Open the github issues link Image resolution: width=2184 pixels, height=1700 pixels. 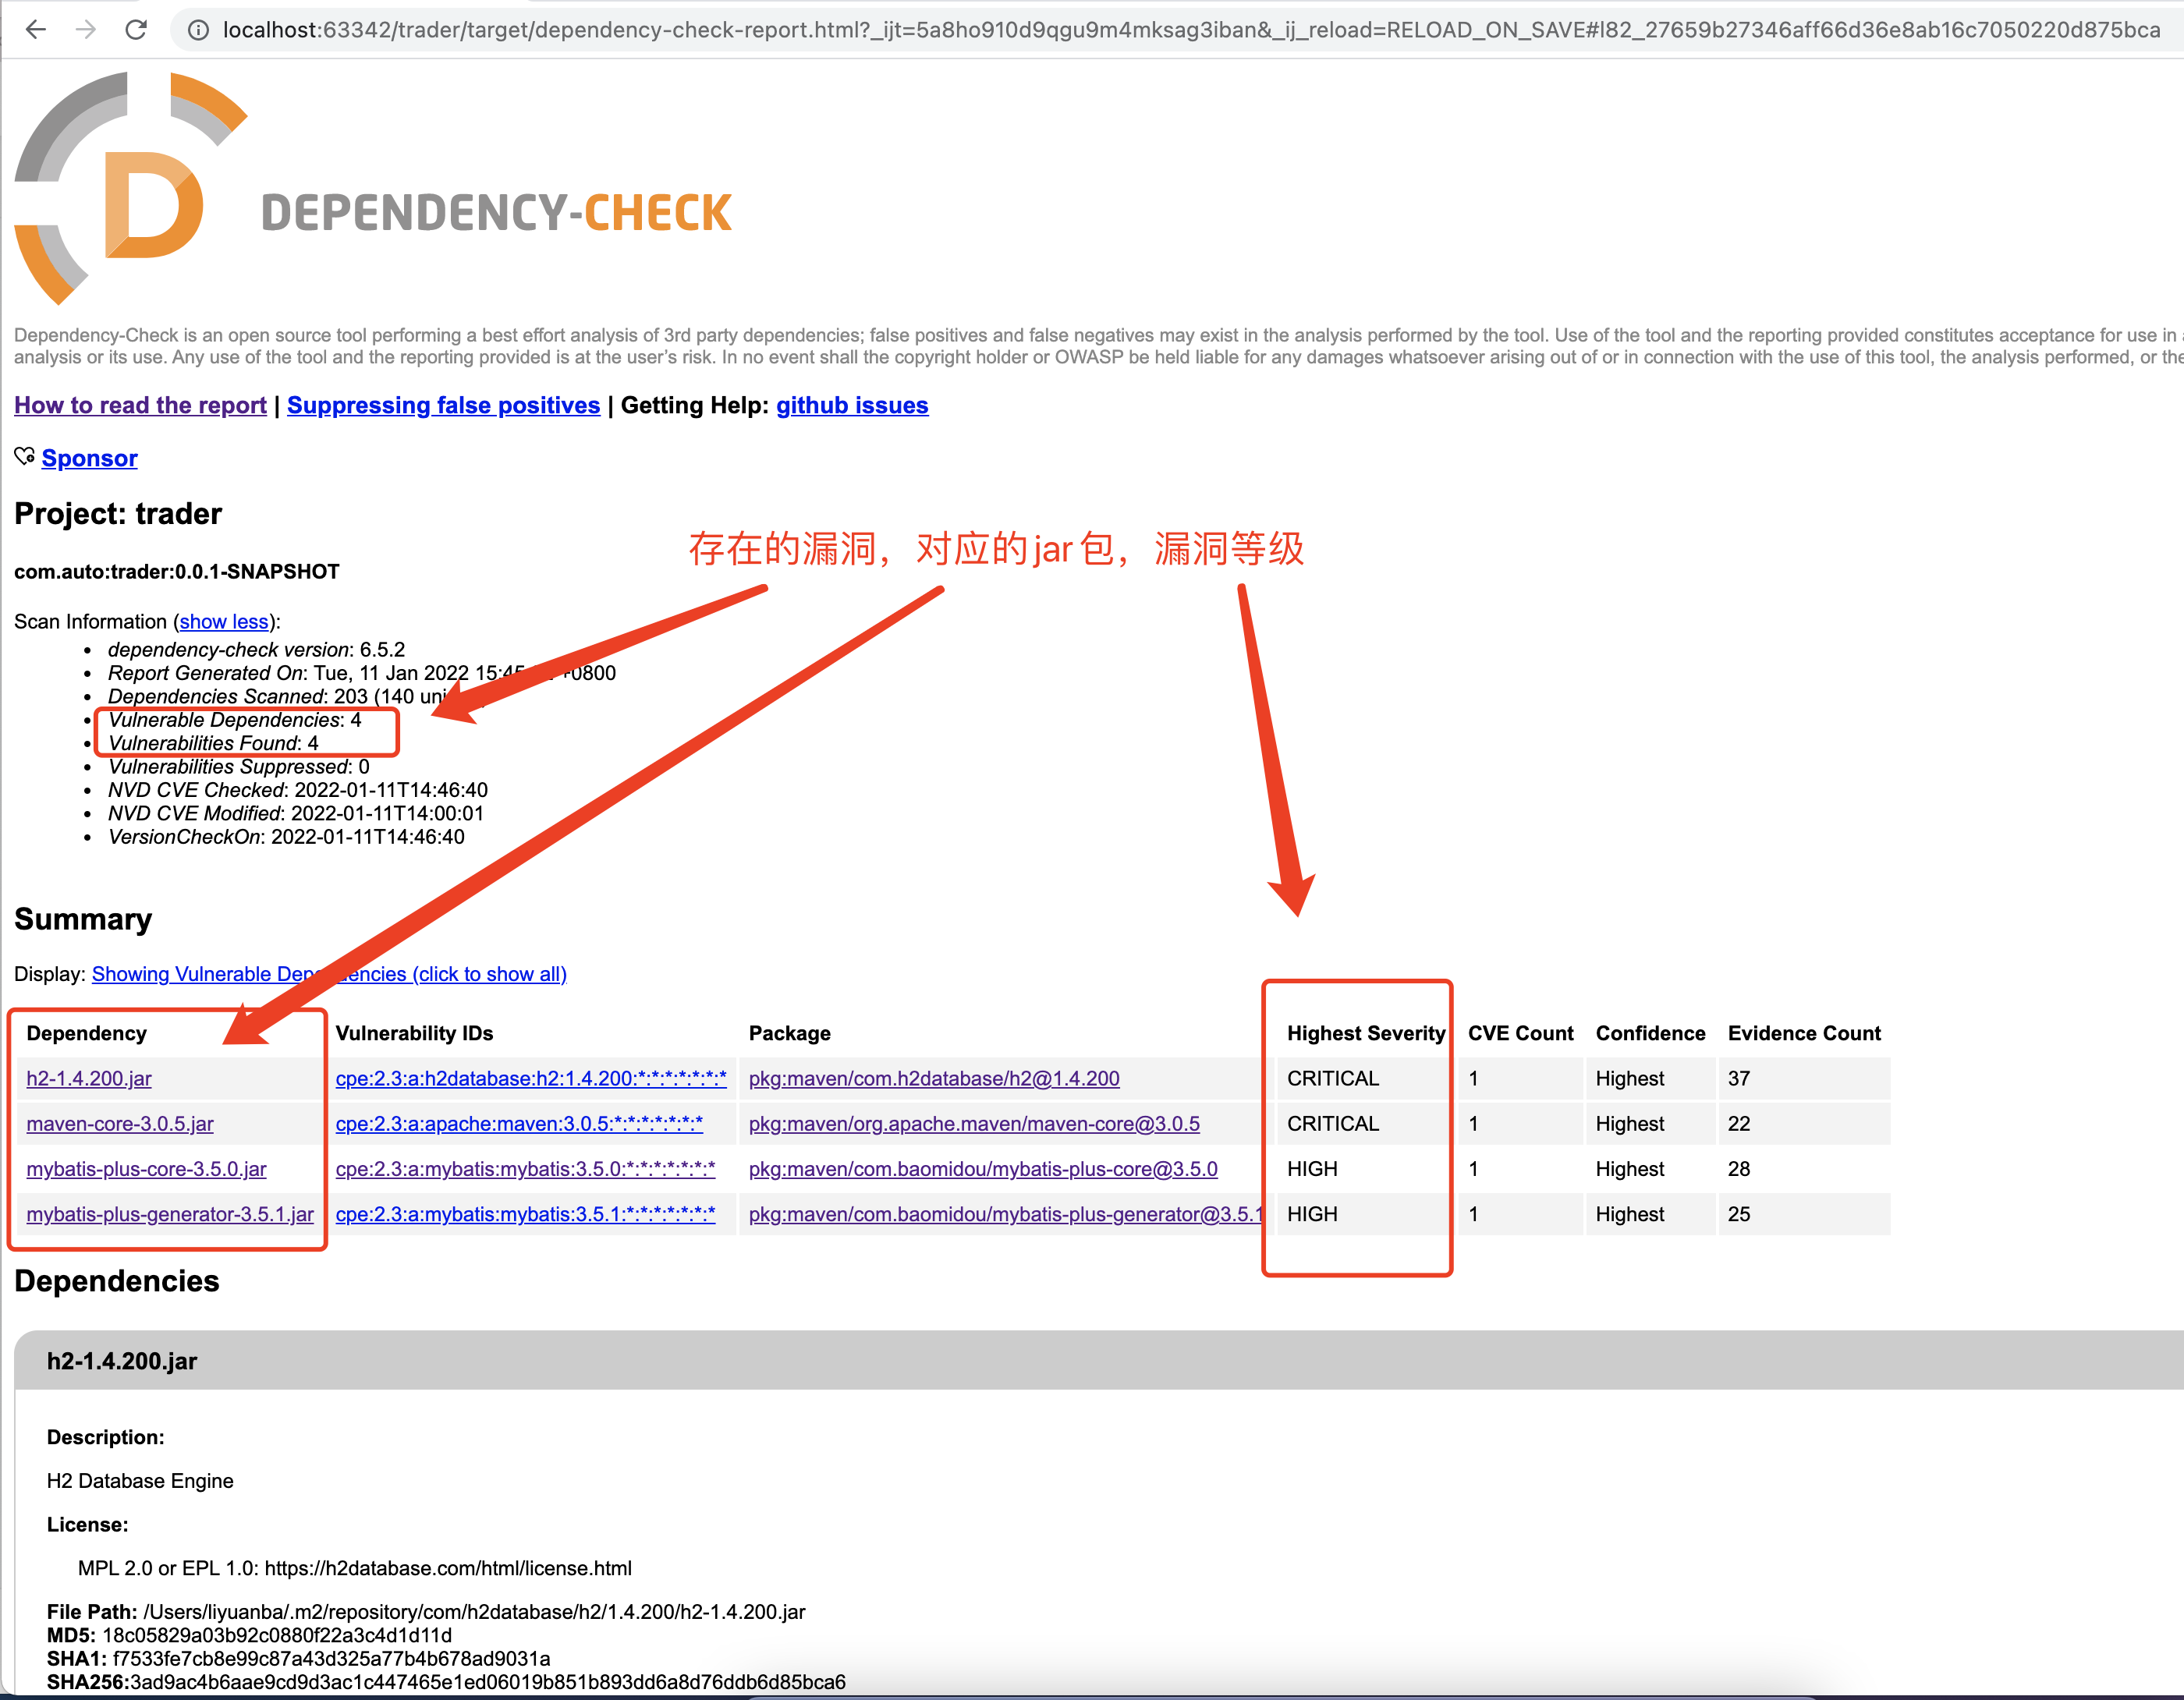[x=852, y=405]
